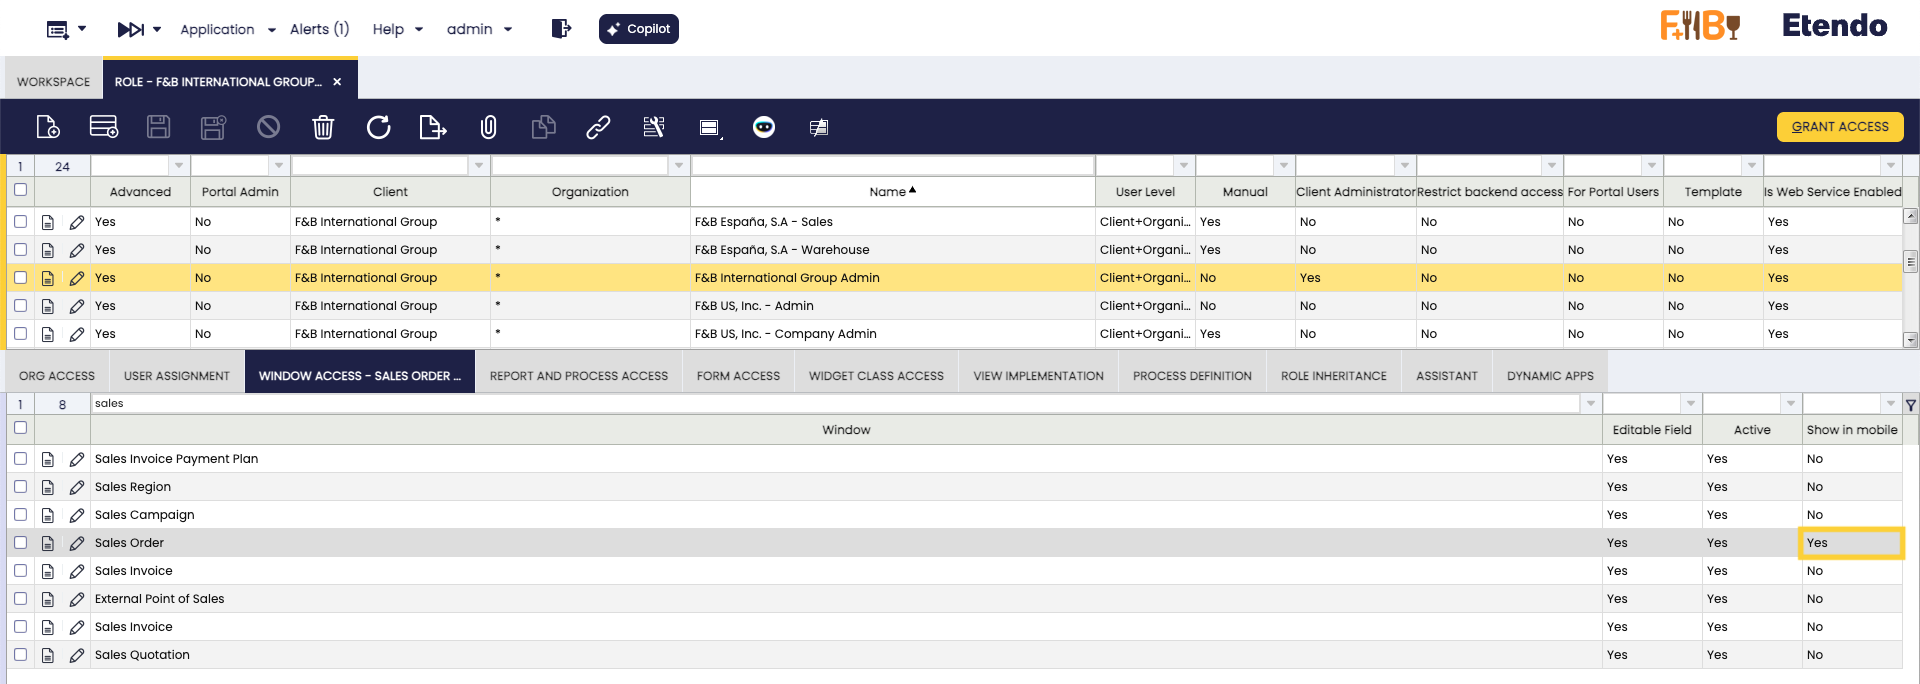Cancel changes with the undo icon
Screen dimensions: 1920x684
point(268,127)
